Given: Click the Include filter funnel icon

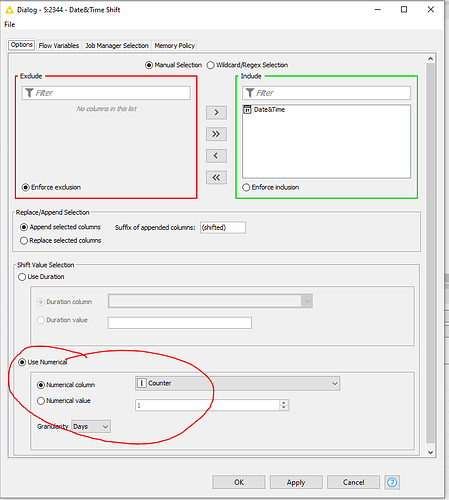Looking at the screenshot, I should pyautogui.click(x=250, y=93).
